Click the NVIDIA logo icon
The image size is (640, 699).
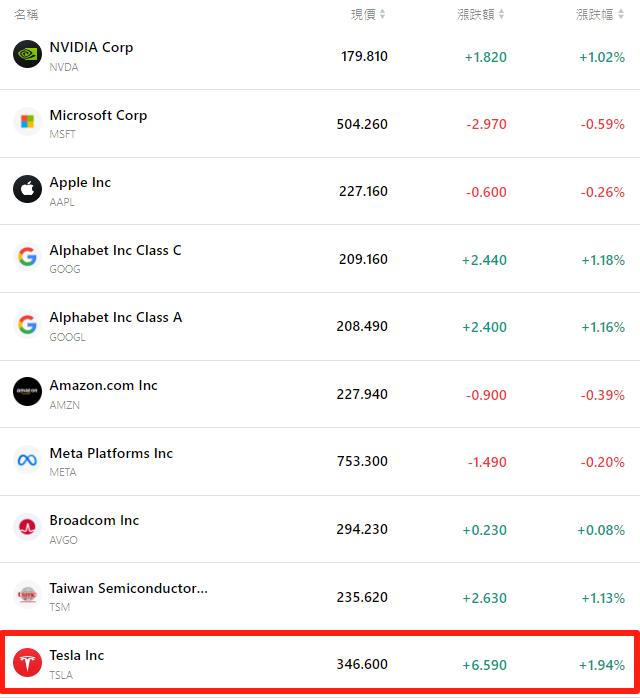(x=27, y=54)
